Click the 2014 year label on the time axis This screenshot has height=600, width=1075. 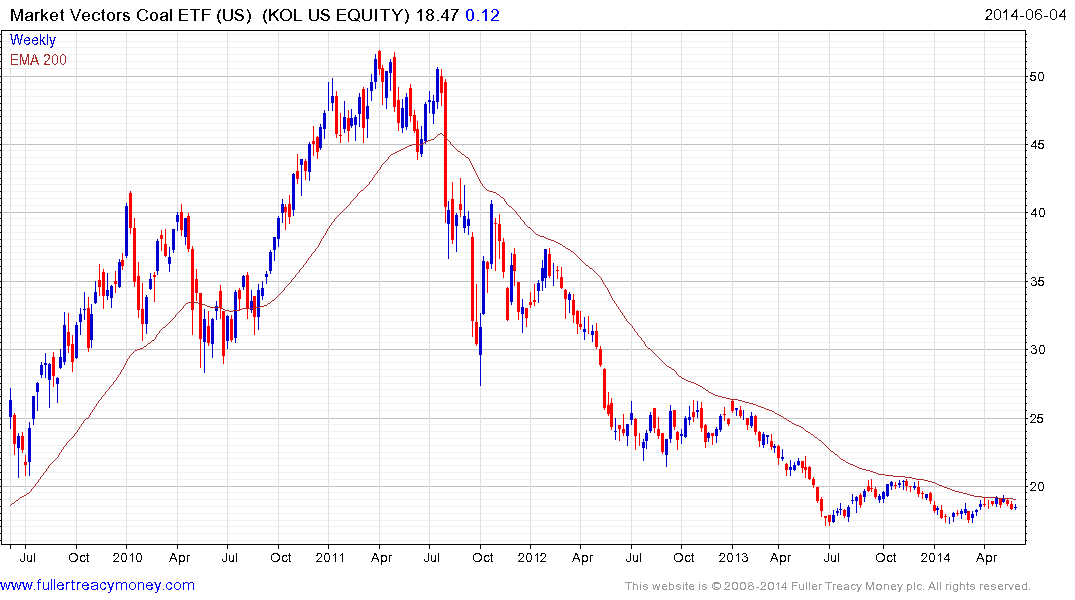(935, 557)
